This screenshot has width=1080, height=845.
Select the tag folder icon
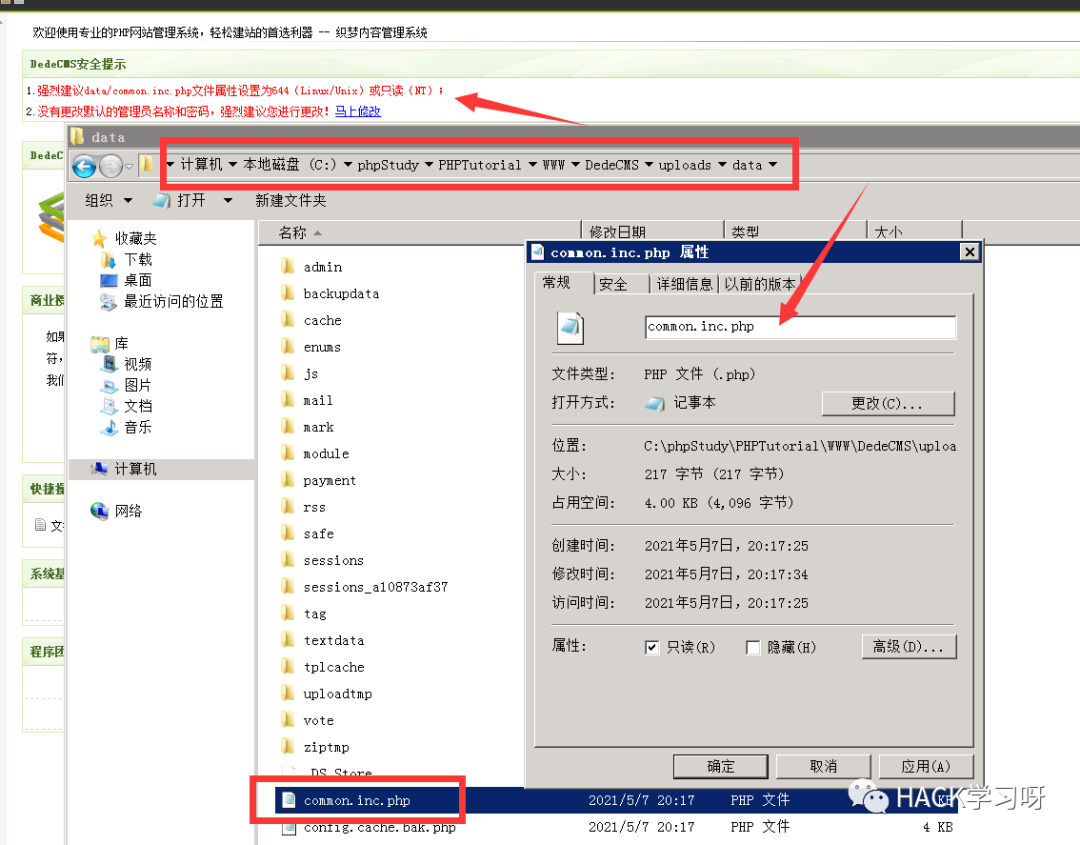coord(288,614)
